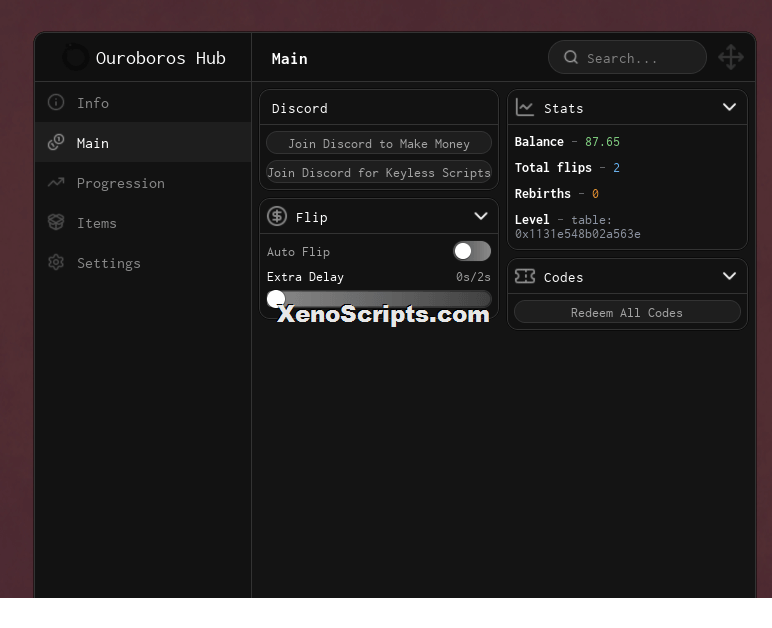Click the Ouroboros Hub title text
The image size is (772, 628).
161,58
